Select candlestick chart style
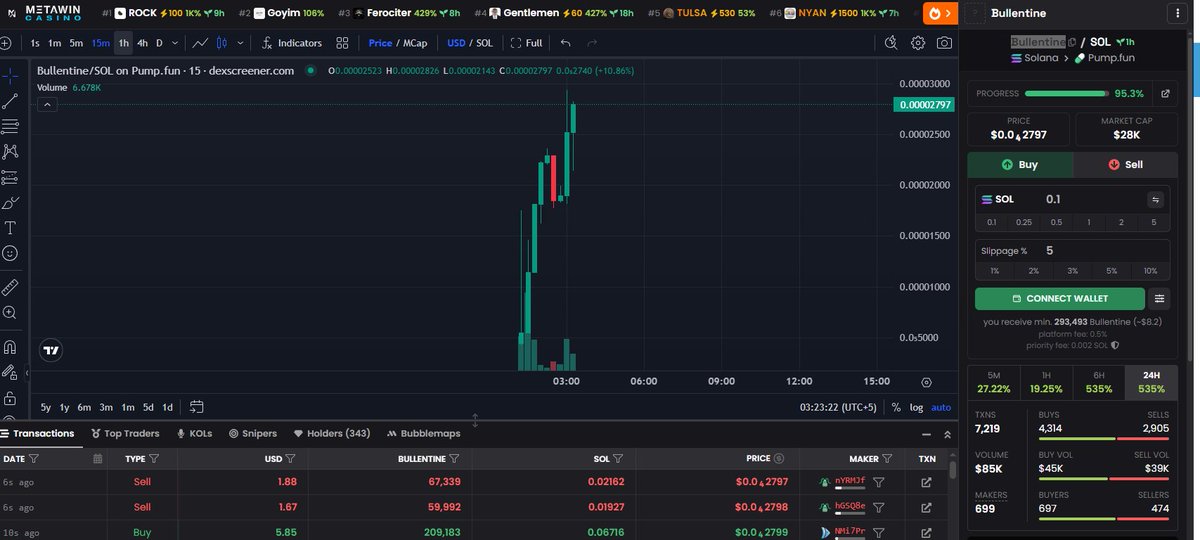 222,43
